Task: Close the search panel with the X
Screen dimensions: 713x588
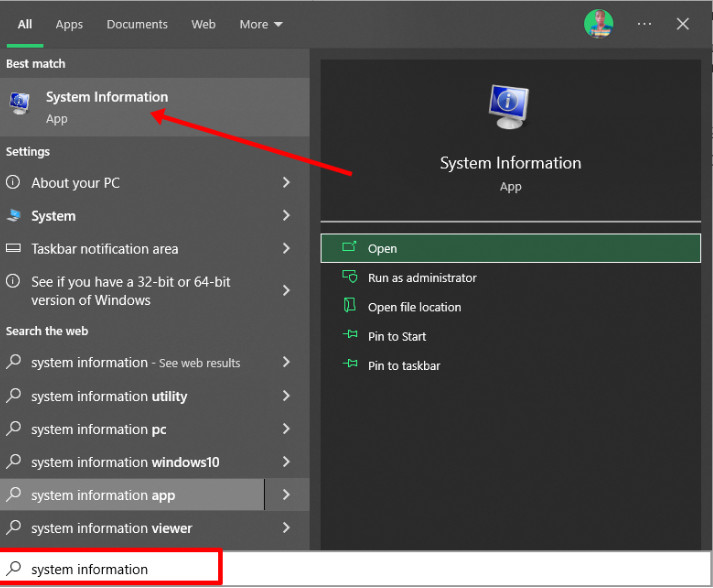Action: tap(682, 24)
